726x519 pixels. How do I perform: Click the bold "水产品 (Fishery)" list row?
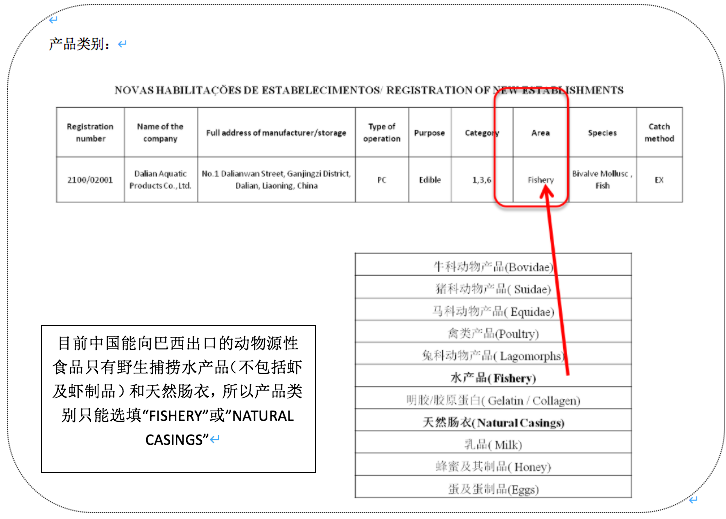pos(493,378)
